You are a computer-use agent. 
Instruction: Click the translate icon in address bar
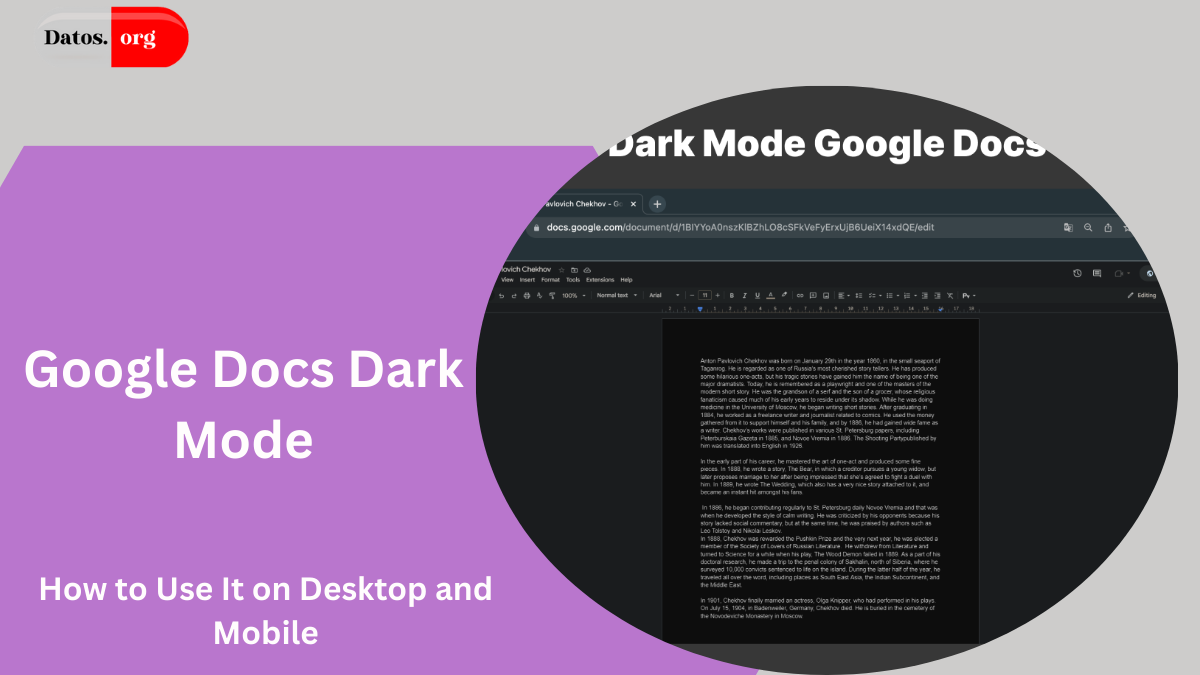1068,228
